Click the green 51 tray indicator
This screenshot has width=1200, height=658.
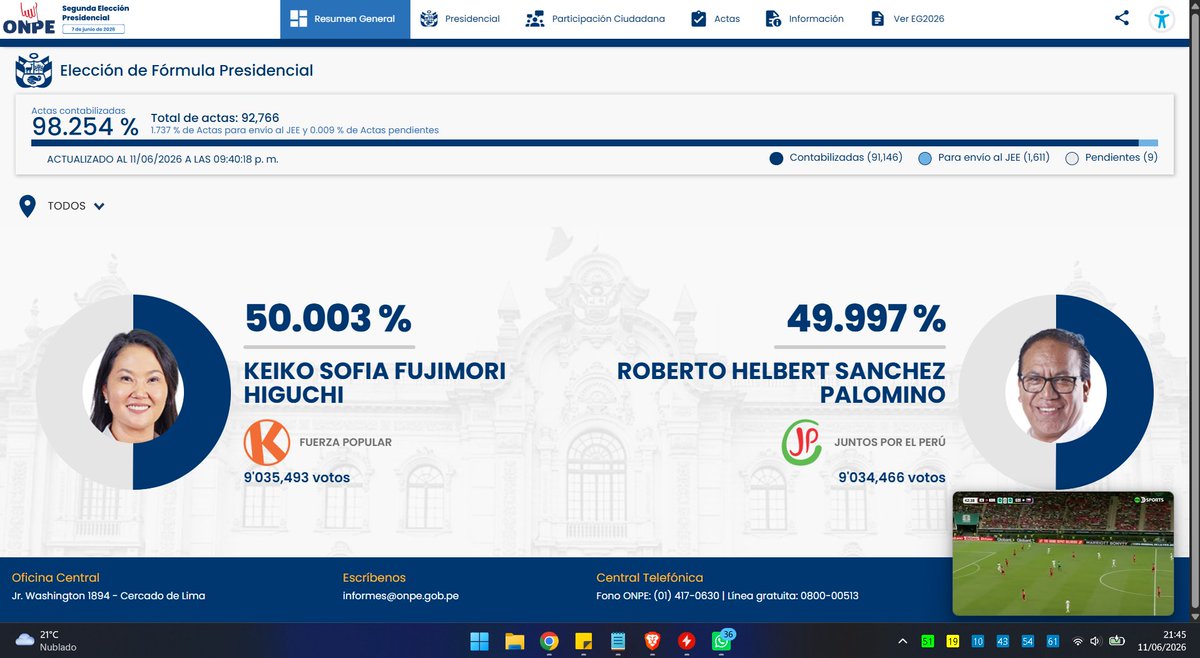point(928,641)
